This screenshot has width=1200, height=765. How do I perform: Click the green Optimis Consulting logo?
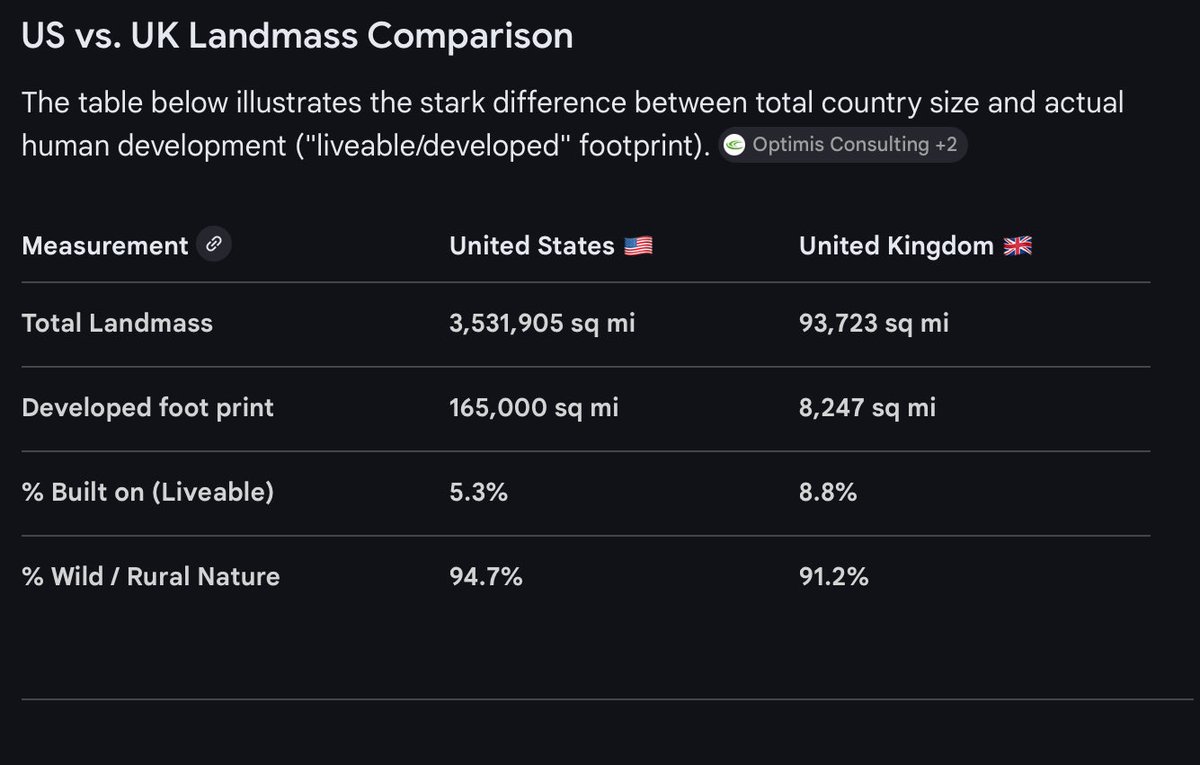pos(735,145)
